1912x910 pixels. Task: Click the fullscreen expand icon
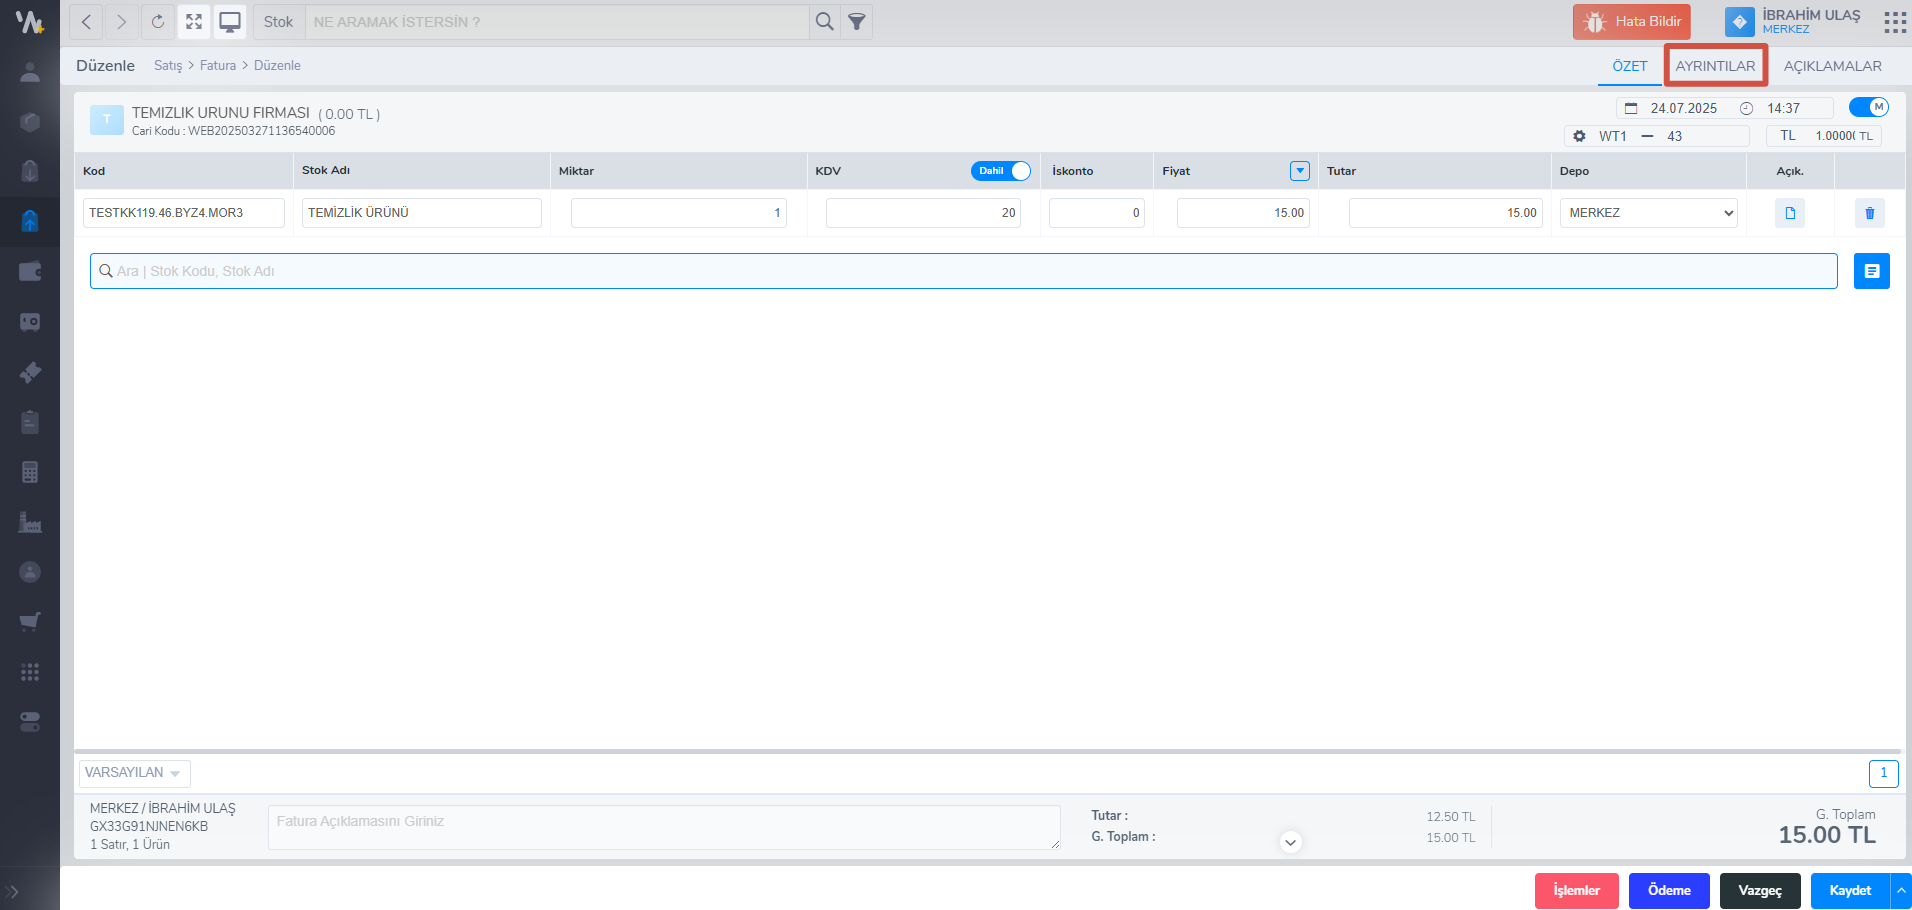(x=194, y=22)
